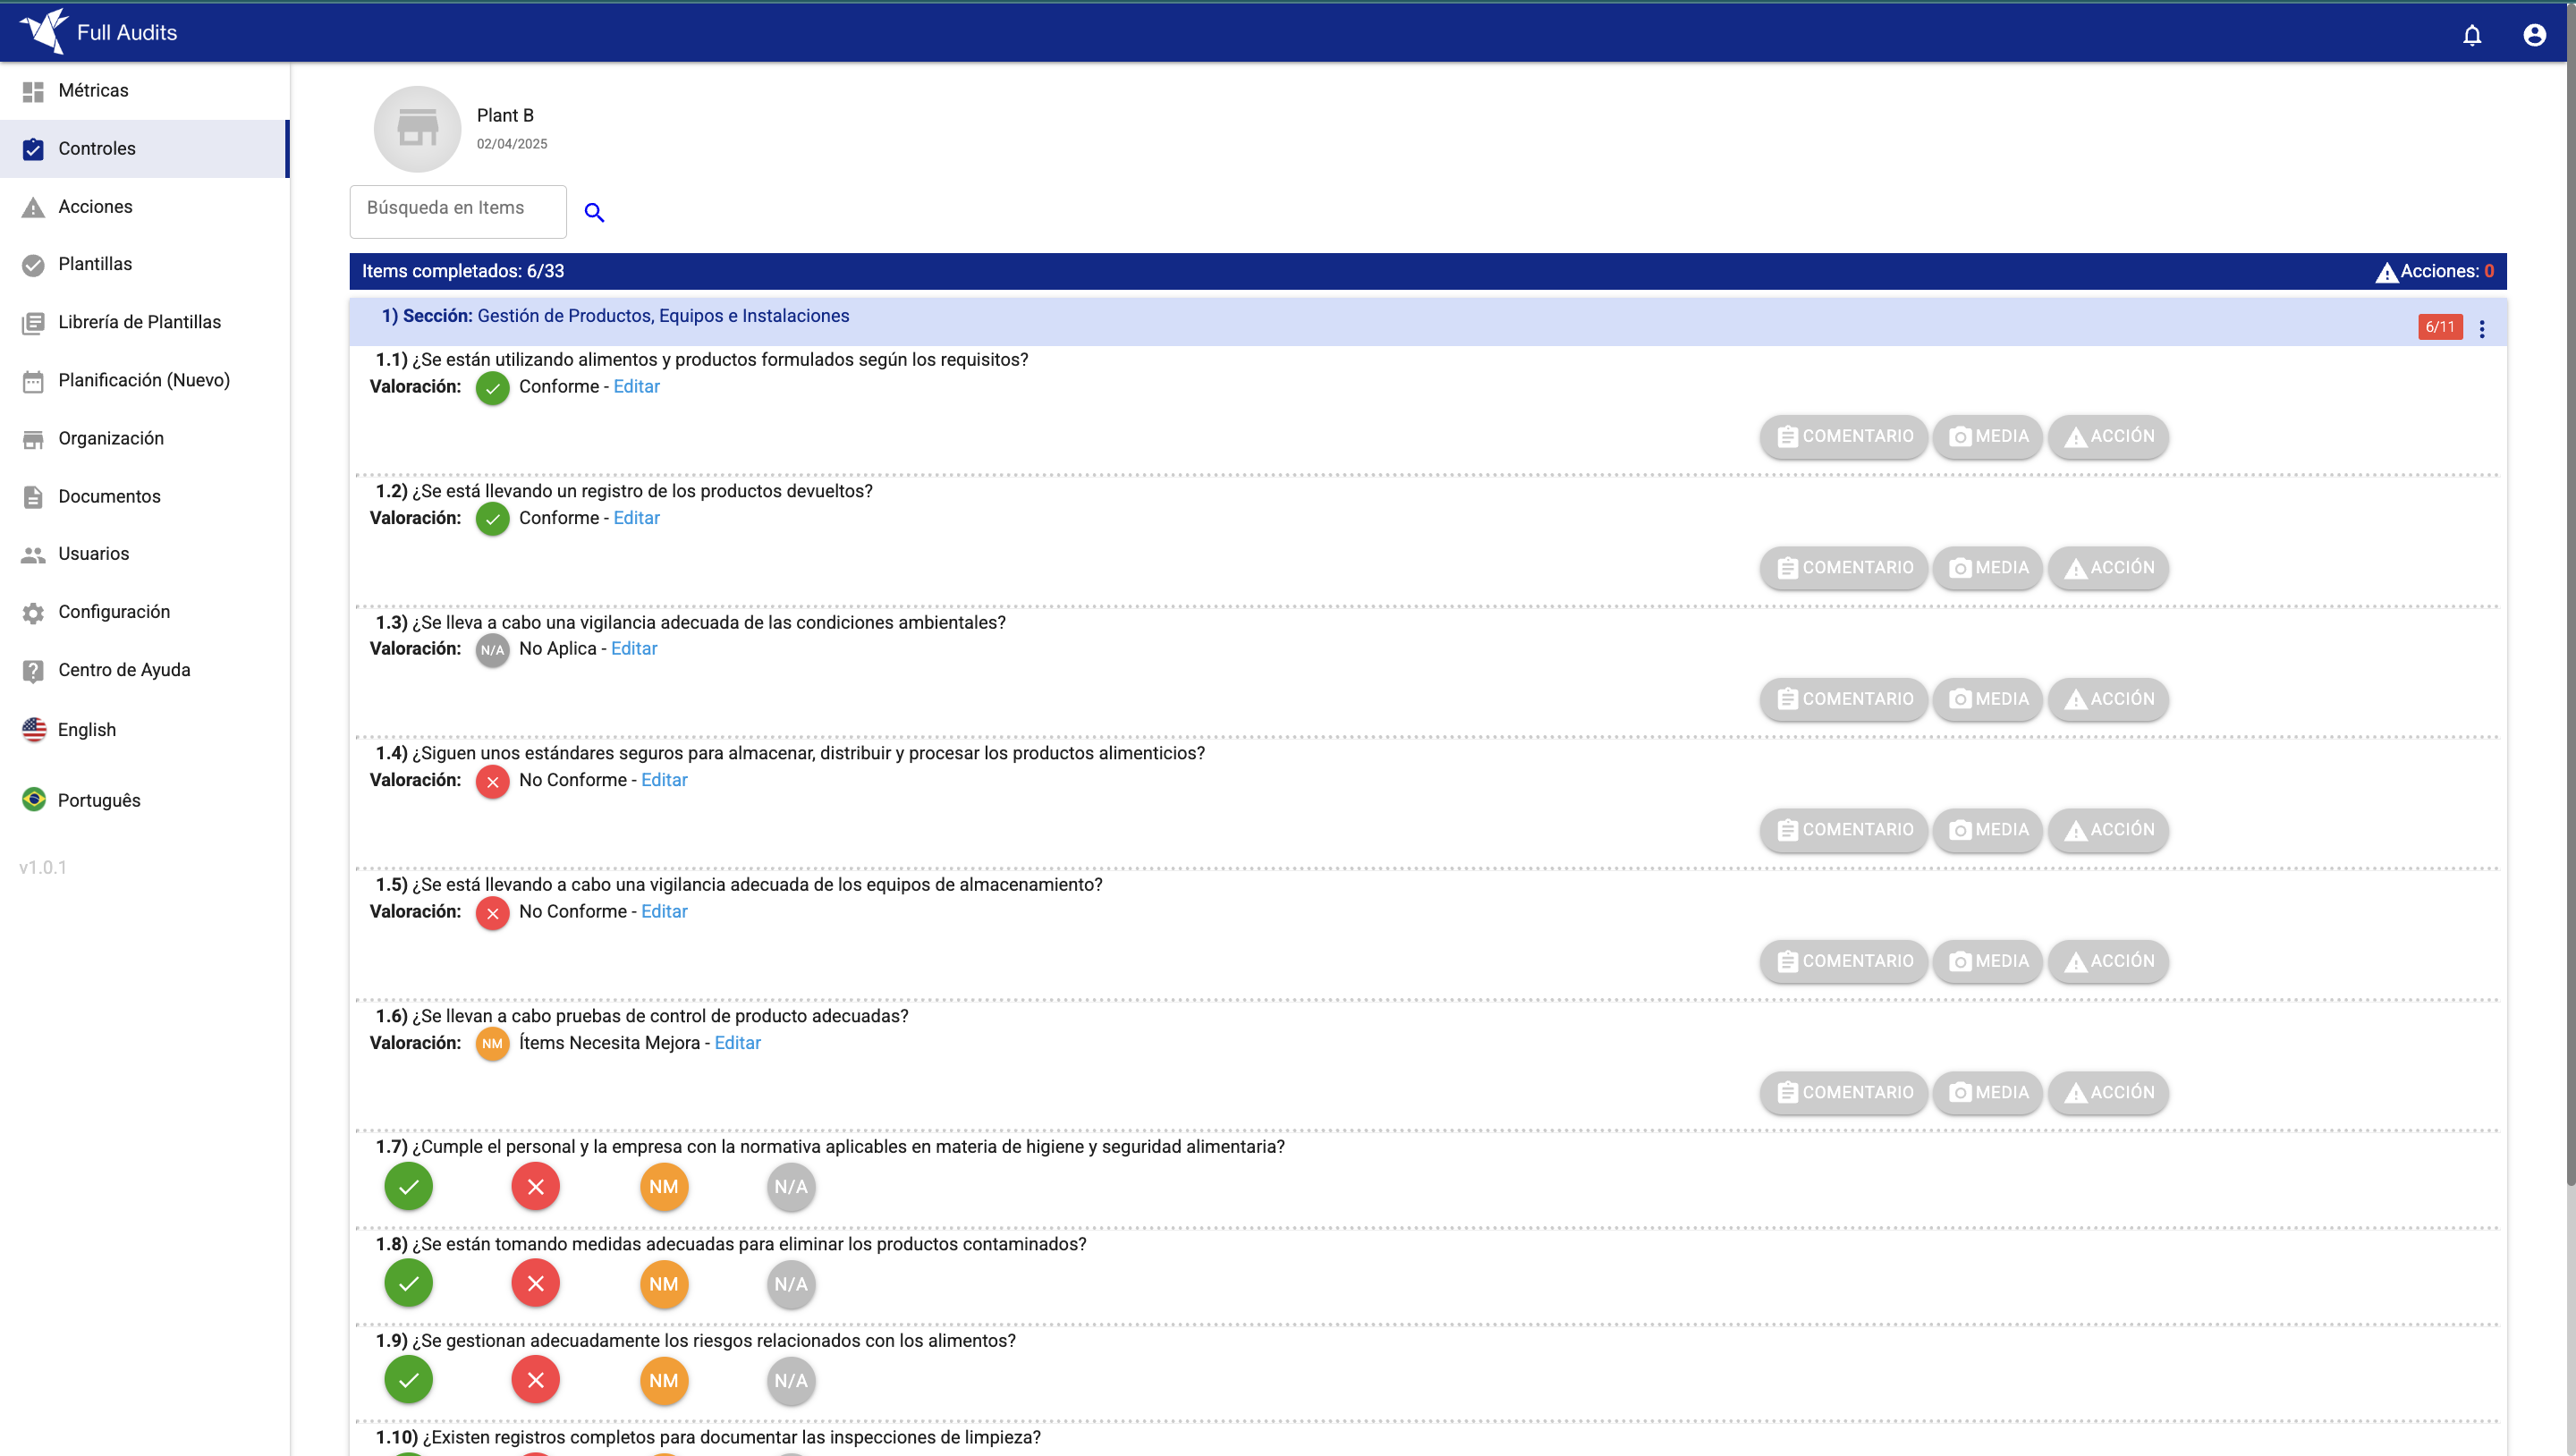Viewport: 2576px width, 1456px height.
Task: Click the Full Audits bird logo
Action: tap(44, 30)
